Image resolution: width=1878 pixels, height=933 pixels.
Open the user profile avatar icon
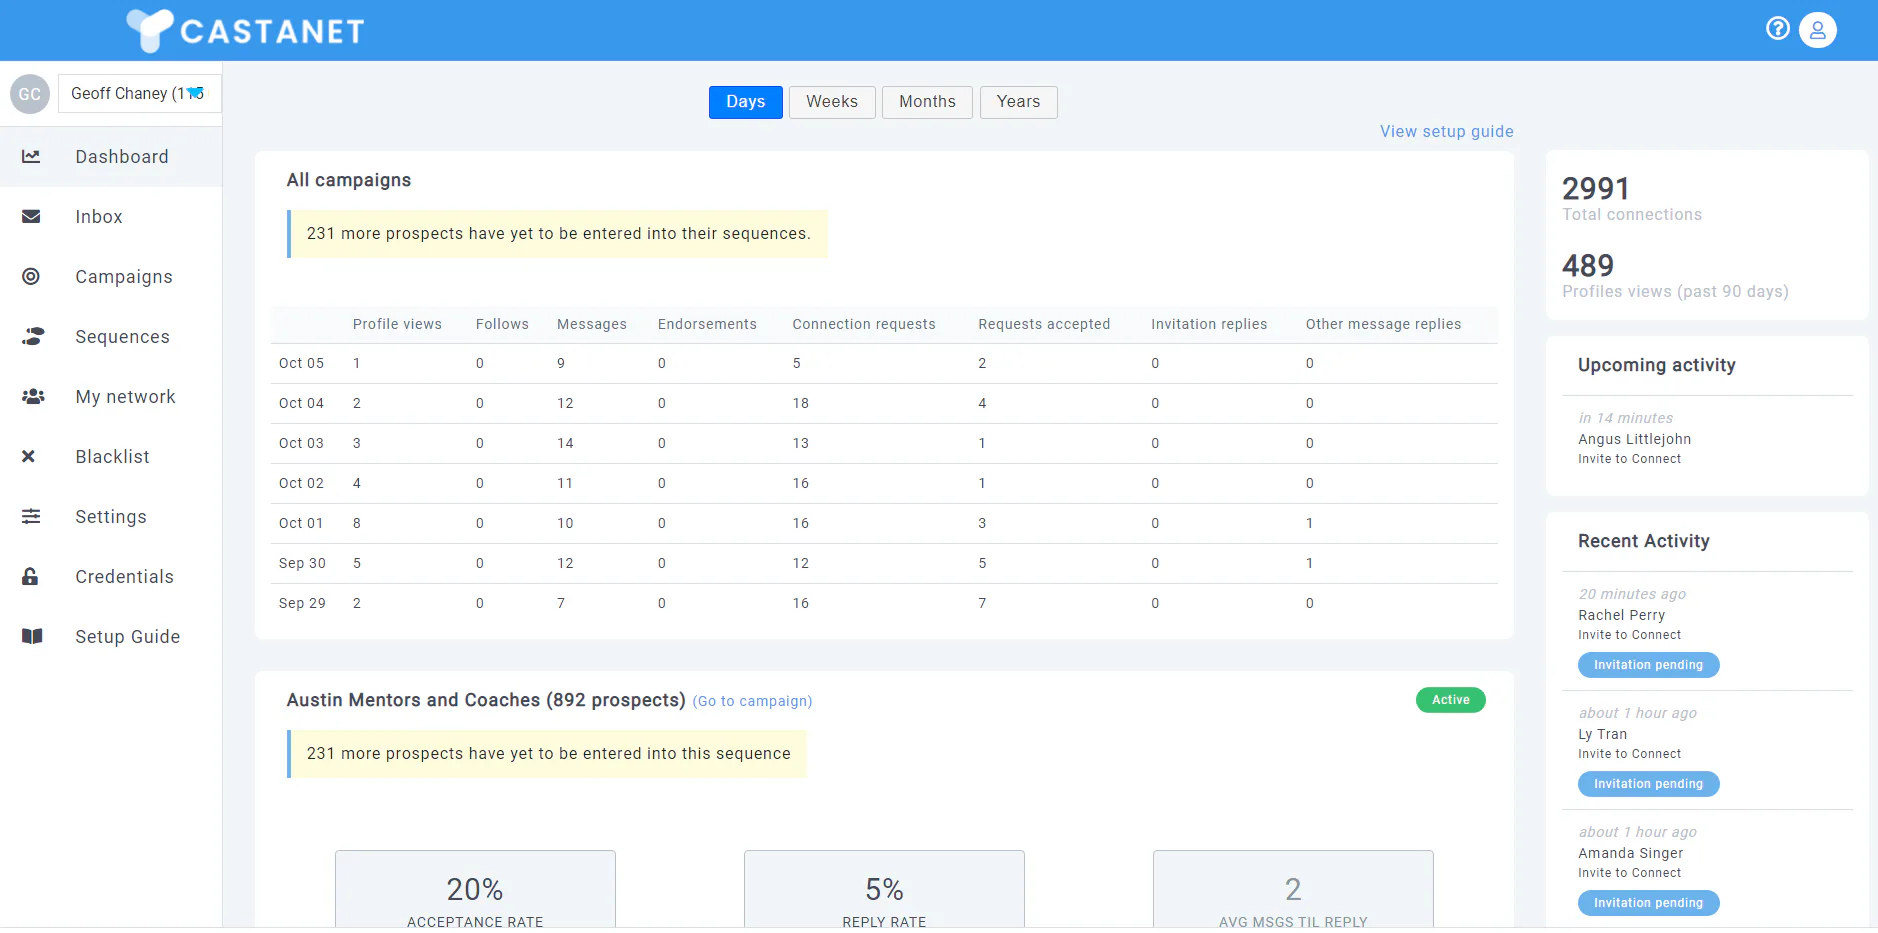click(1817, 30)
